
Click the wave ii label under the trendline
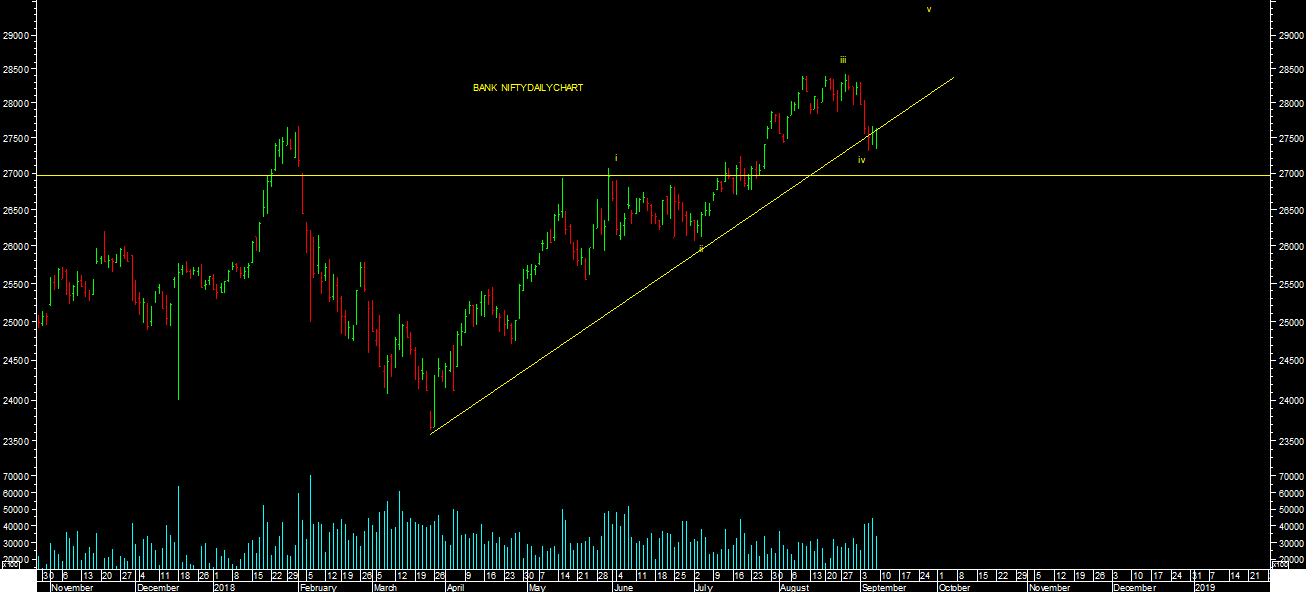coord(701,249)
